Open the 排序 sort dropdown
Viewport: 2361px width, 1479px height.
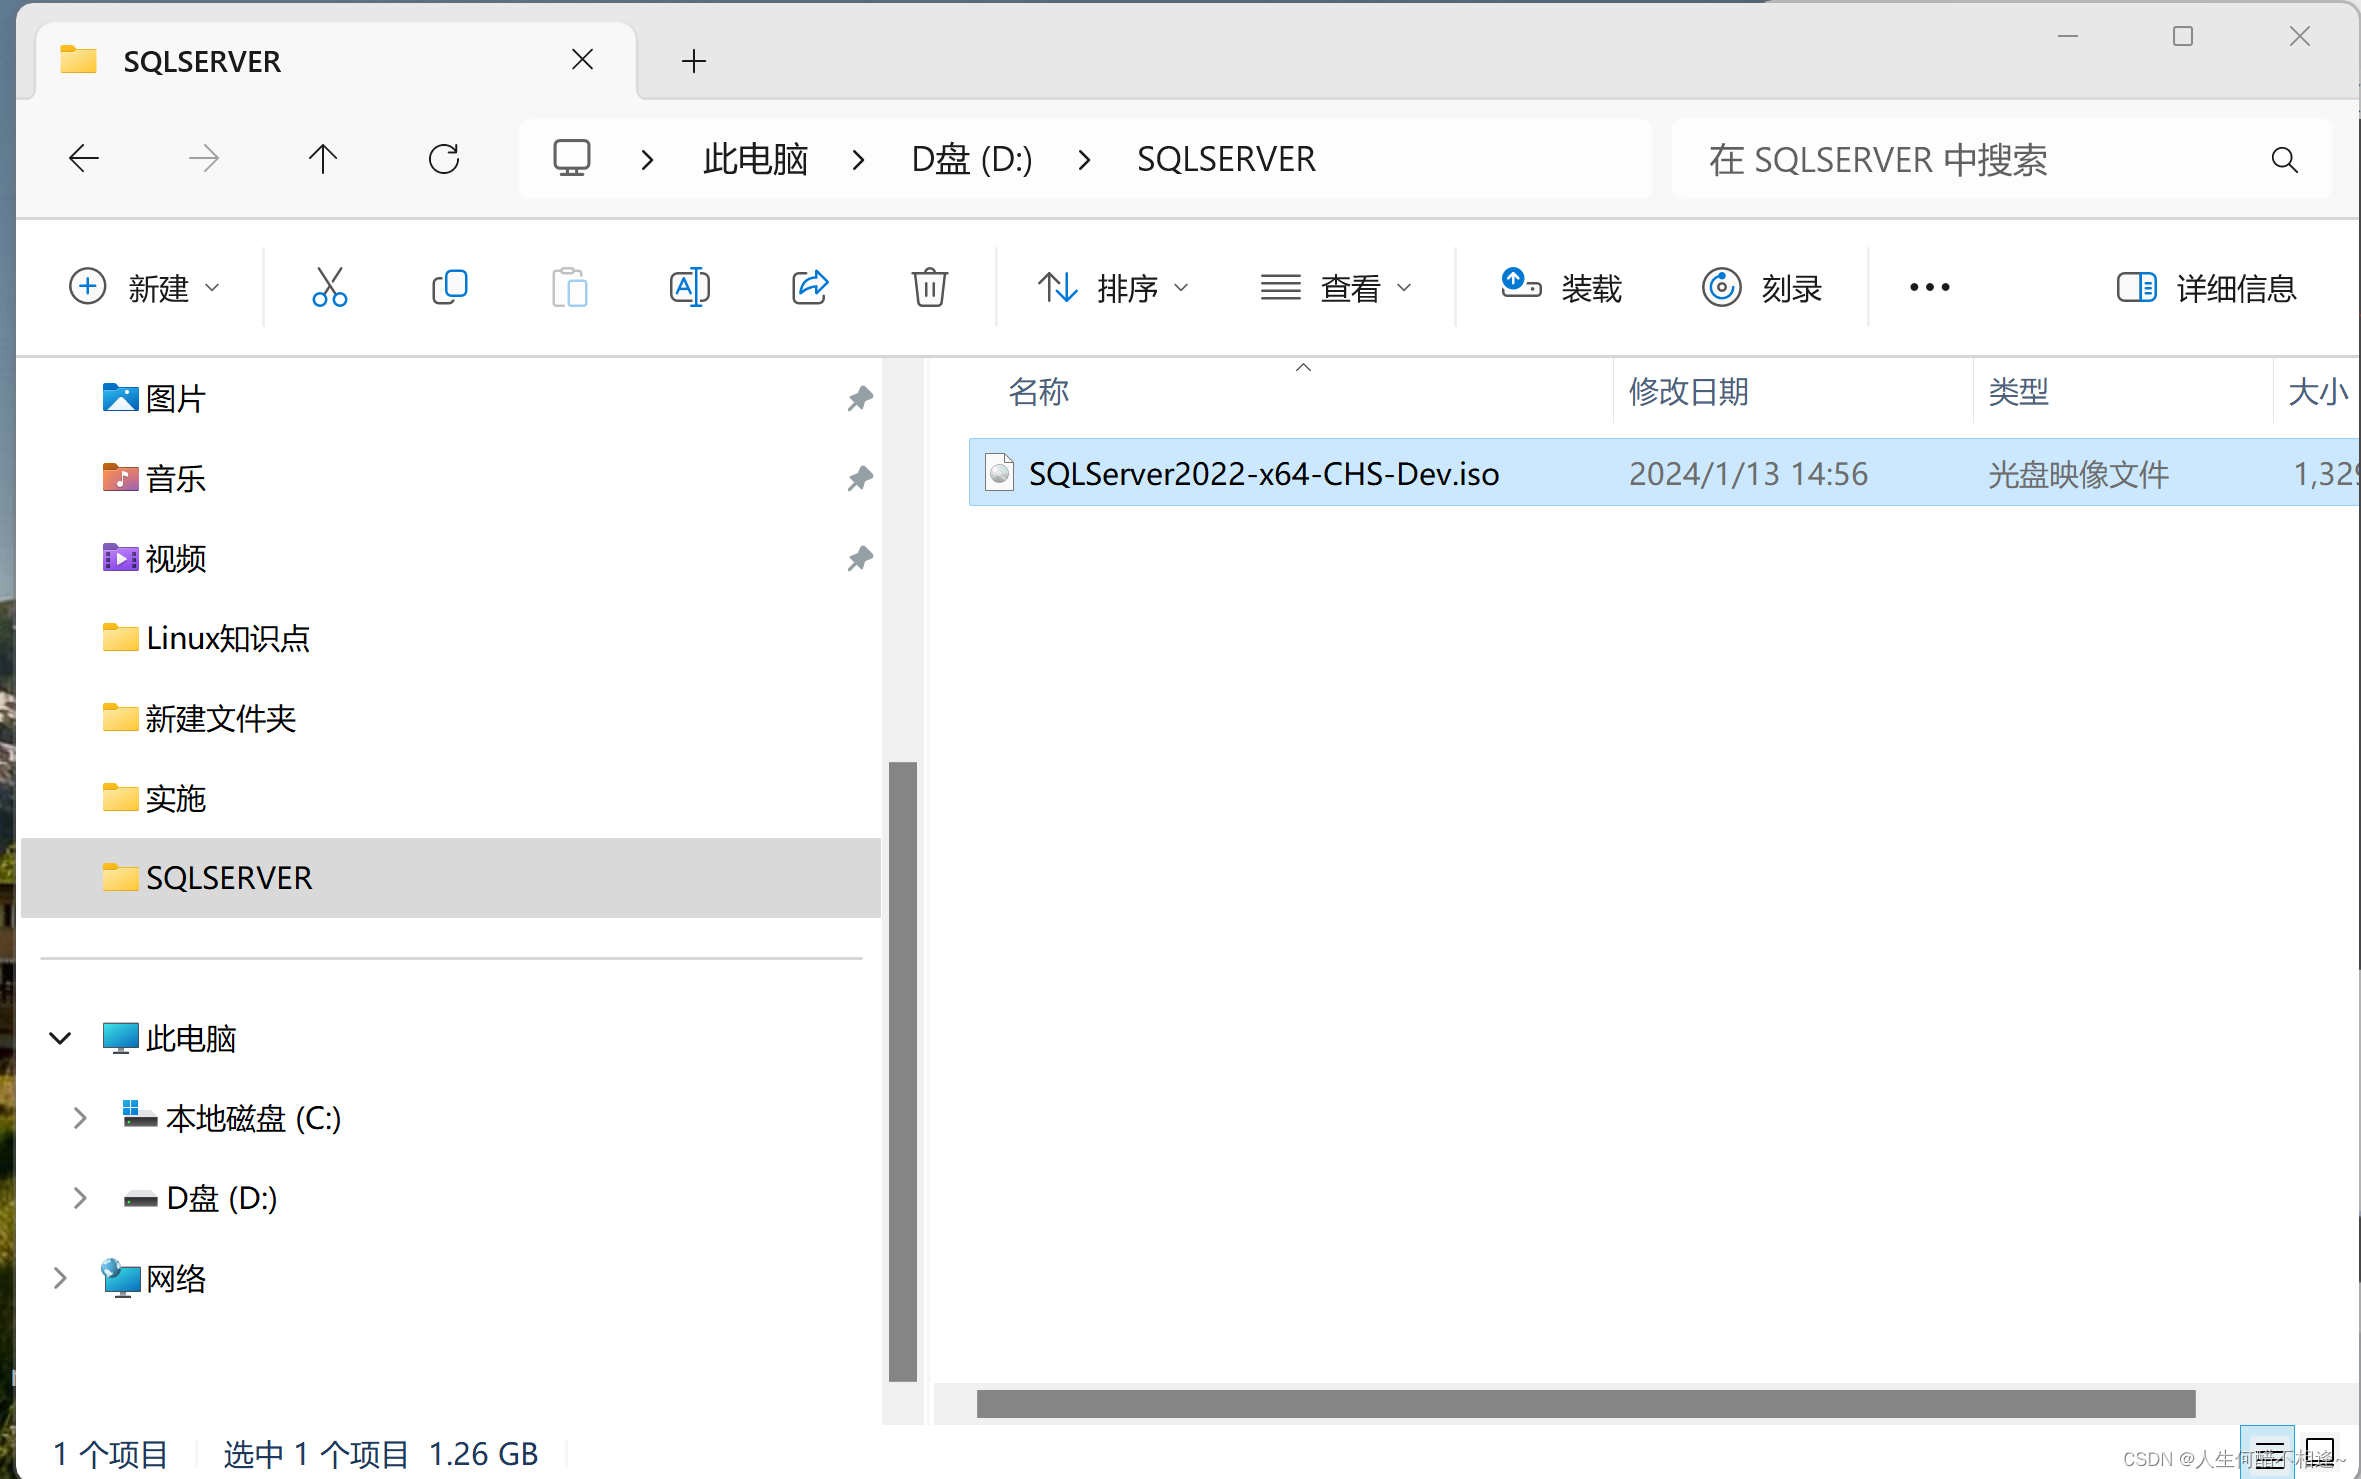click(1113, 287)
